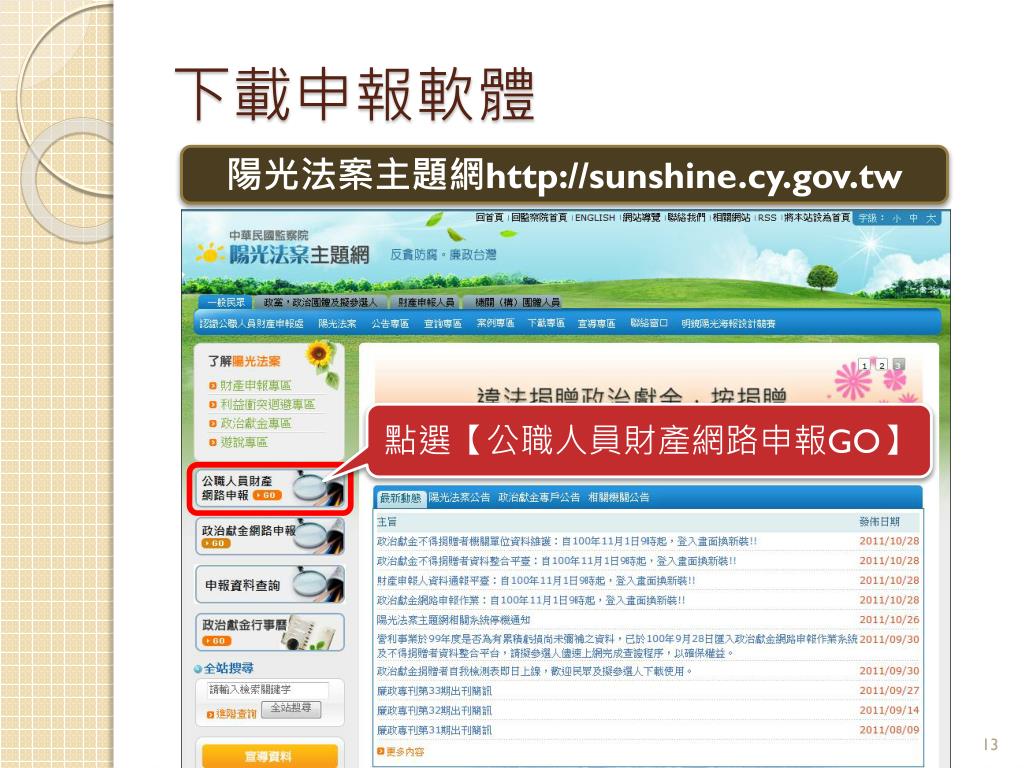Open 廉政專刊第33期出刊簡訊
The width and height of the screenshot is (1024, 768).
(x=434, y=691)
